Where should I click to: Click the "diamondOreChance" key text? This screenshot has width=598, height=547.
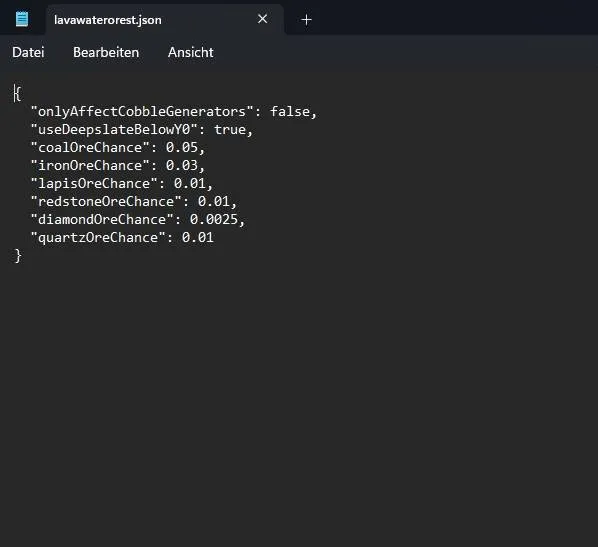pos(102,219)
